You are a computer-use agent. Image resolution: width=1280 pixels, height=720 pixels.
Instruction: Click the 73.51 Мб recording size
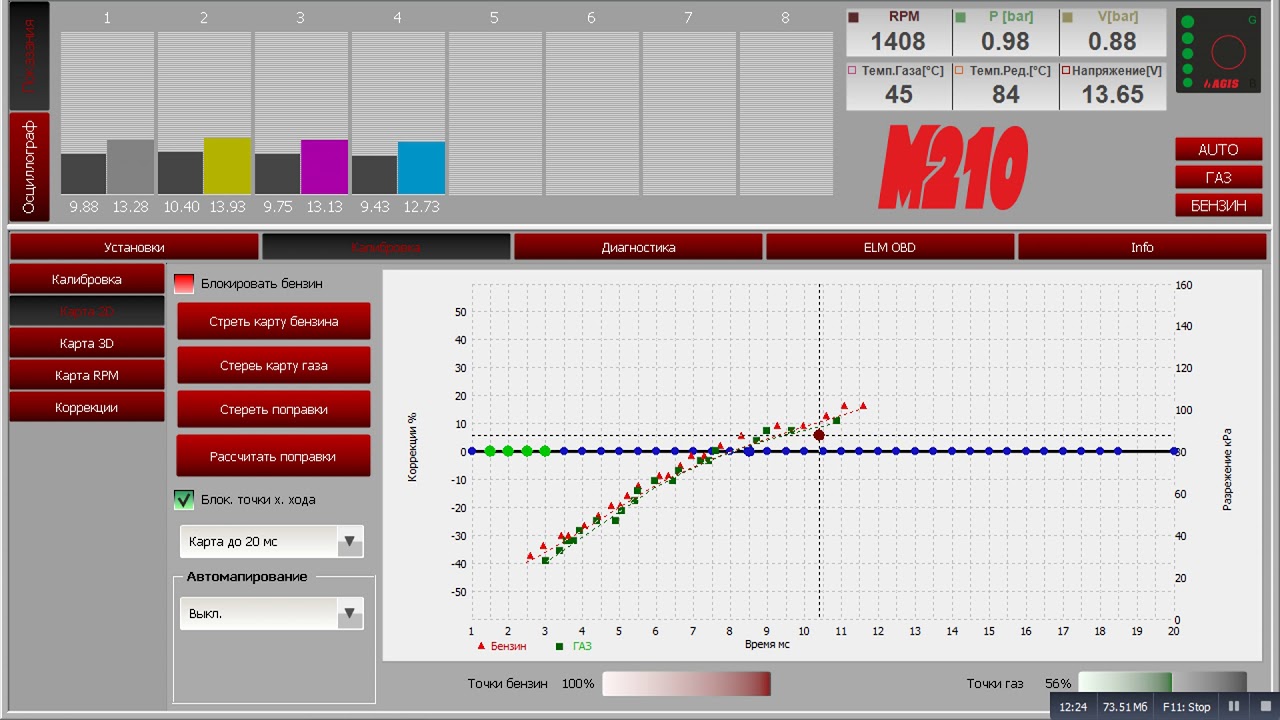click(x=1125, y=707)
